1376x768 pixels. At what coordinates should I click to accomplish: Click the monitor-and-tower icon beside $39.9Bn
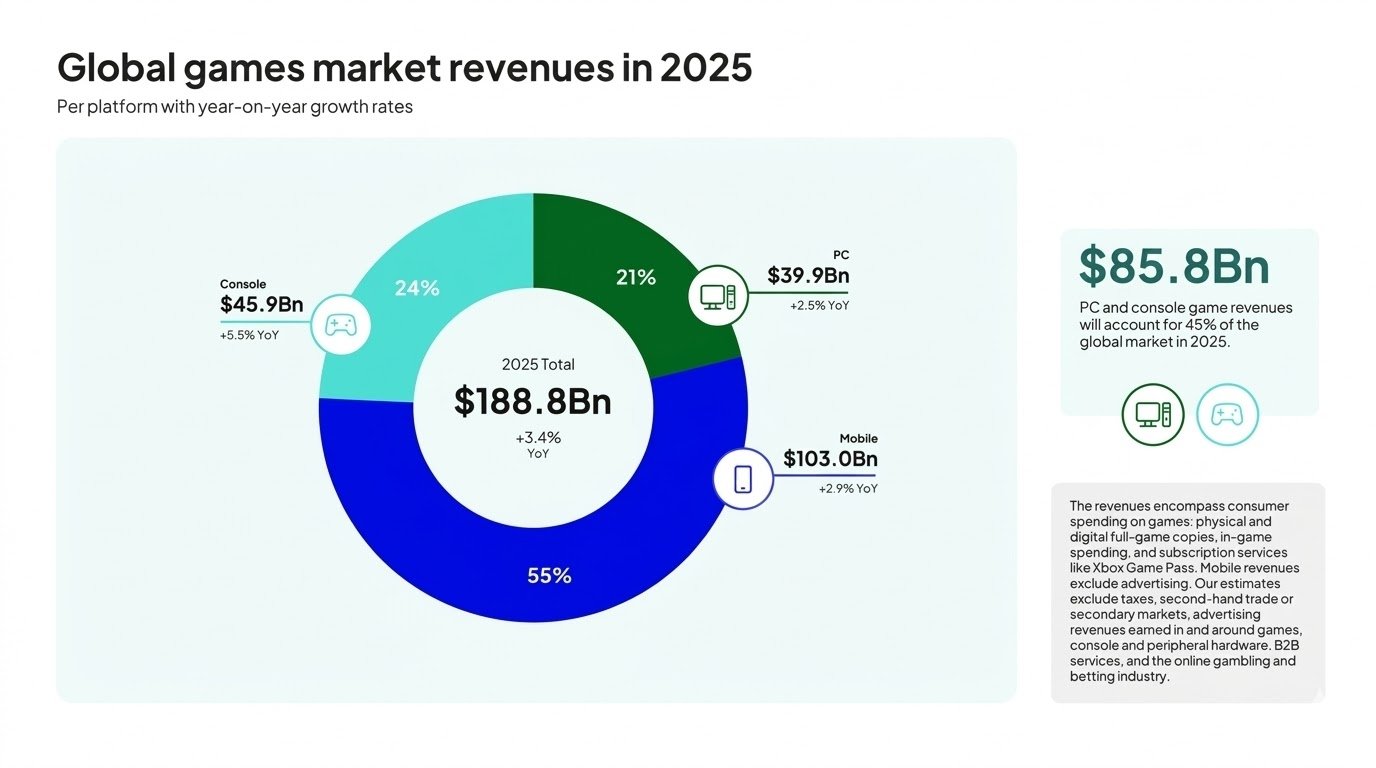click(x=718, y=295)
